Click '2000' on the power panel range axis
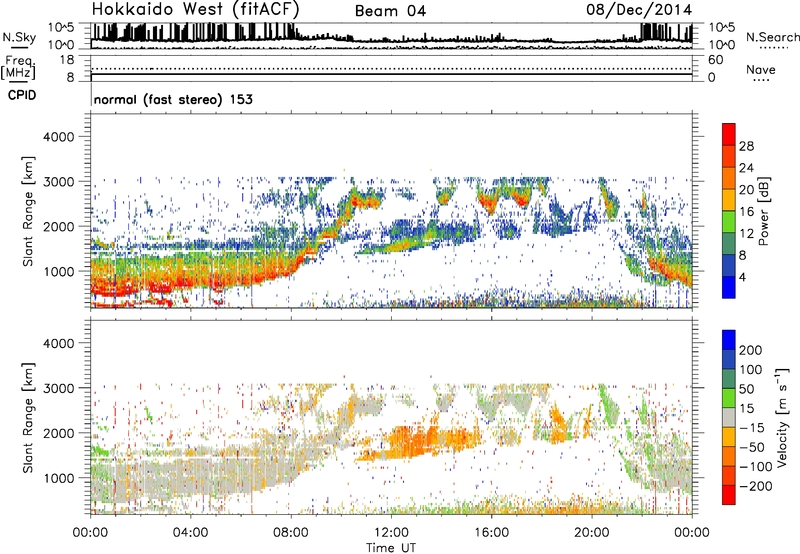The height and width of the screenshot is (554, 800). coord(58,226)
